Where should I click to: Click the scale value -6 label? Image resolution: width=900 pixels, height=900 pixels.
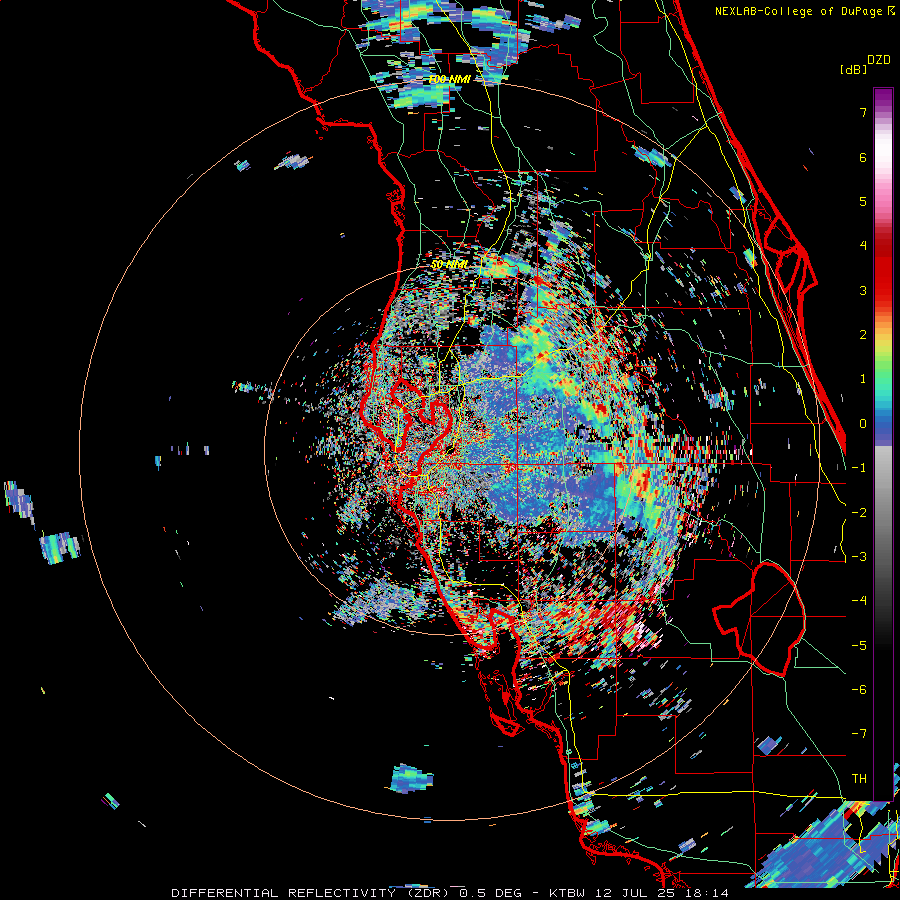pos(859,690)
